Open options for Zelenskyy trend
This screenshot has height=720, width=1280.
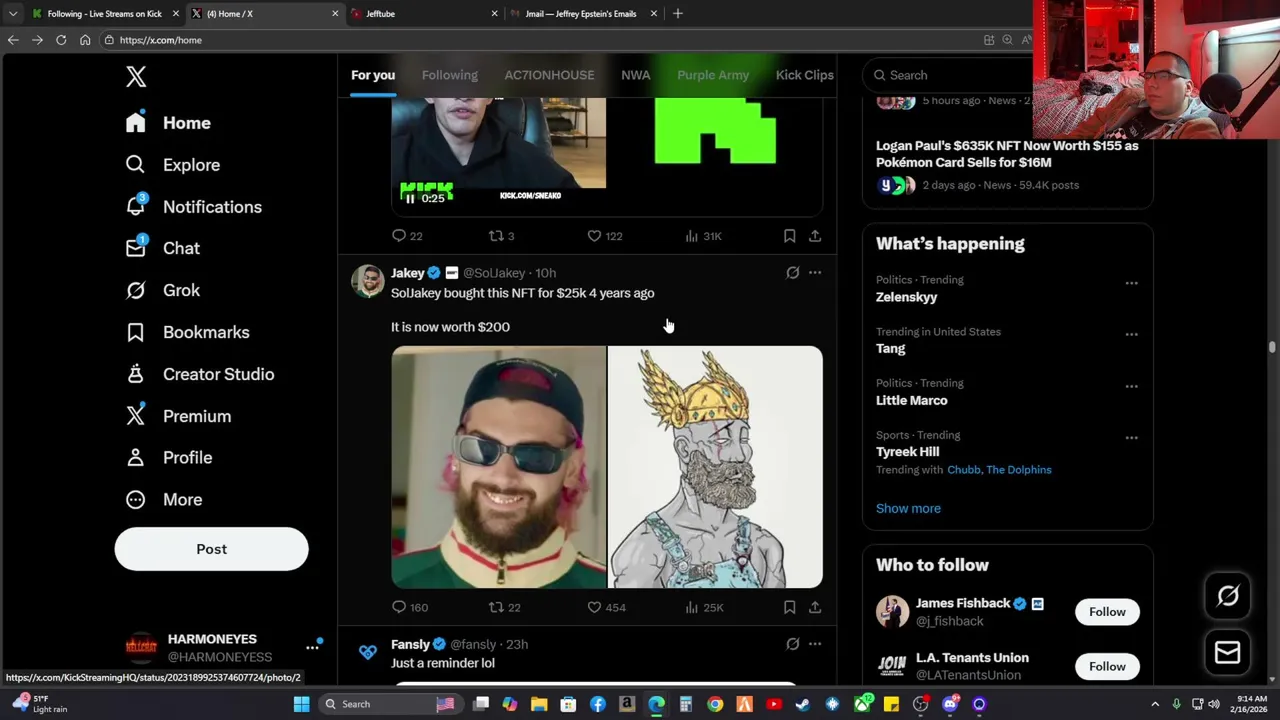tap(1131, 283)
